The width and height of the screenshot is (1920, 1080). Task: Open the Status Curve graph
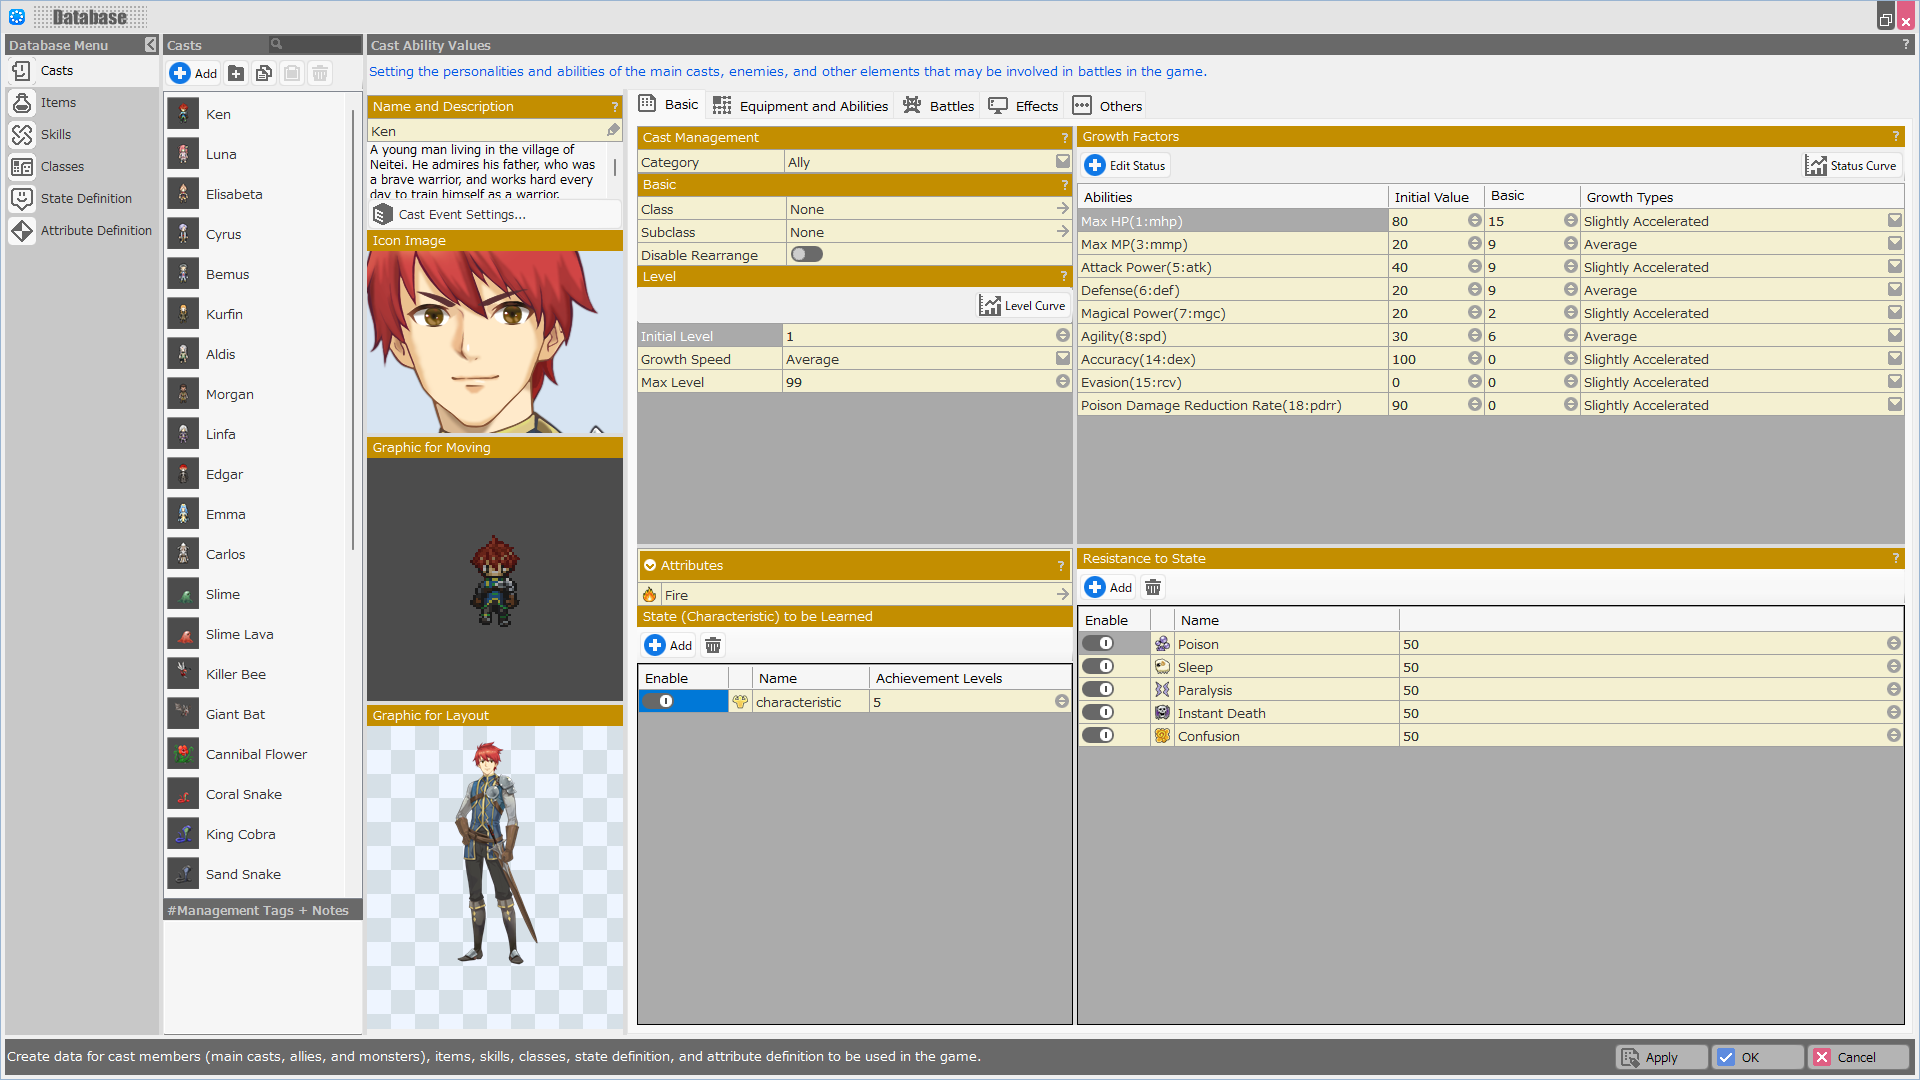pos(1851,166)
